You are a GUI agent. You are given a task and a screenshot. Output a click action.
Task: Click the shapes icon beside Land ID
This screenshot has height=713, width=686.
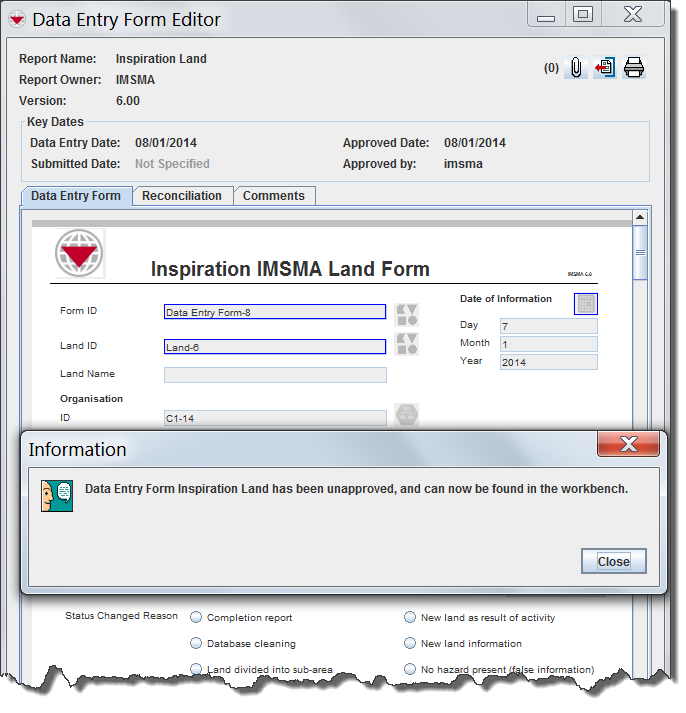click(x=407, y=345)
